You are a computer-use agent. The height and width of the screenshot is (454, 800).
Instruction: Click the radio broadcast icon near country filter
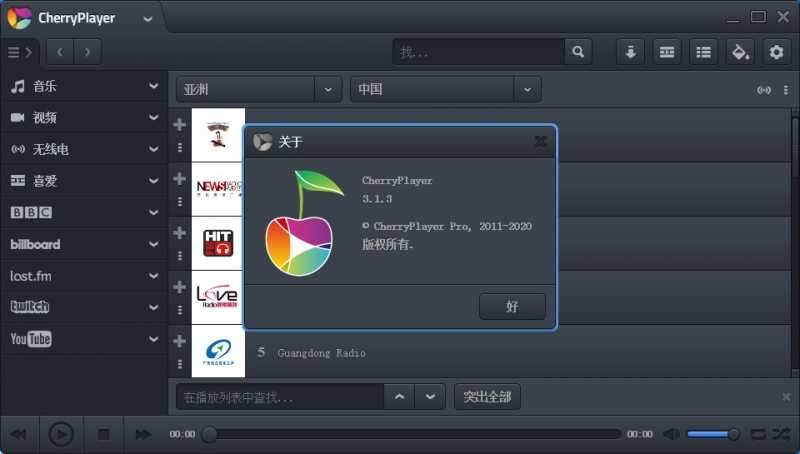[764, 90]
